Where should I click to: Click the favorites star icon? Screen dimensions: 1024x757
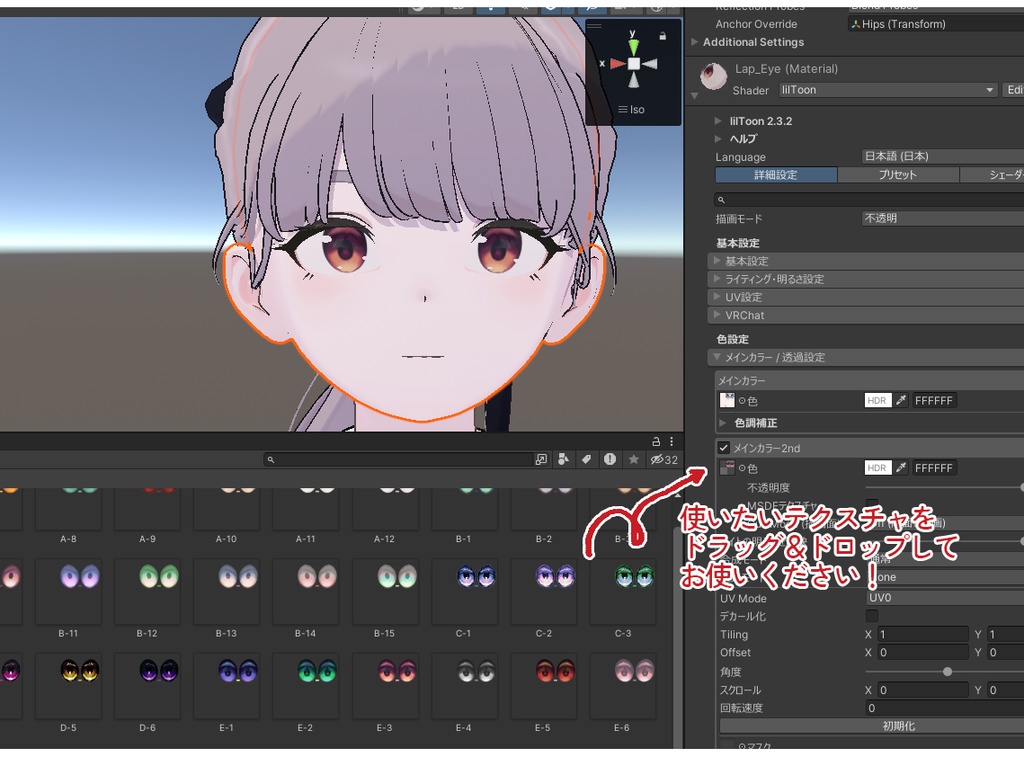633,459
